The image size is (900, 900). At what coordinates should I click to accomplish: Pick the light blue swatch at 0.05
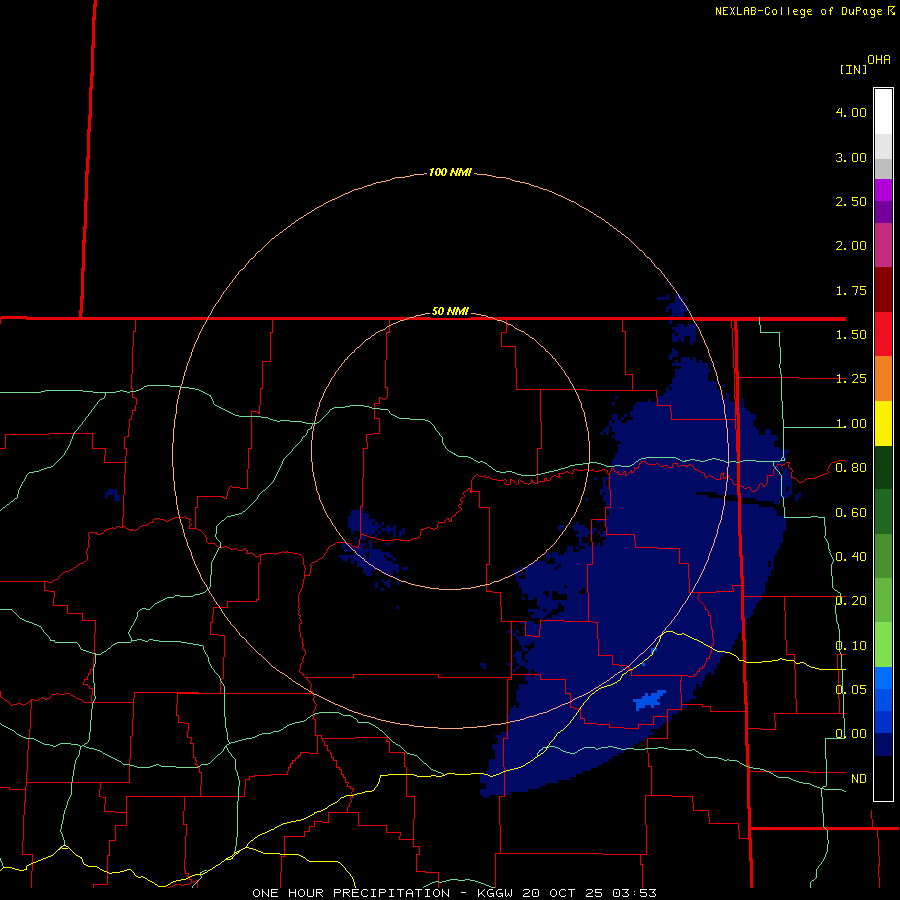[883, 678]
